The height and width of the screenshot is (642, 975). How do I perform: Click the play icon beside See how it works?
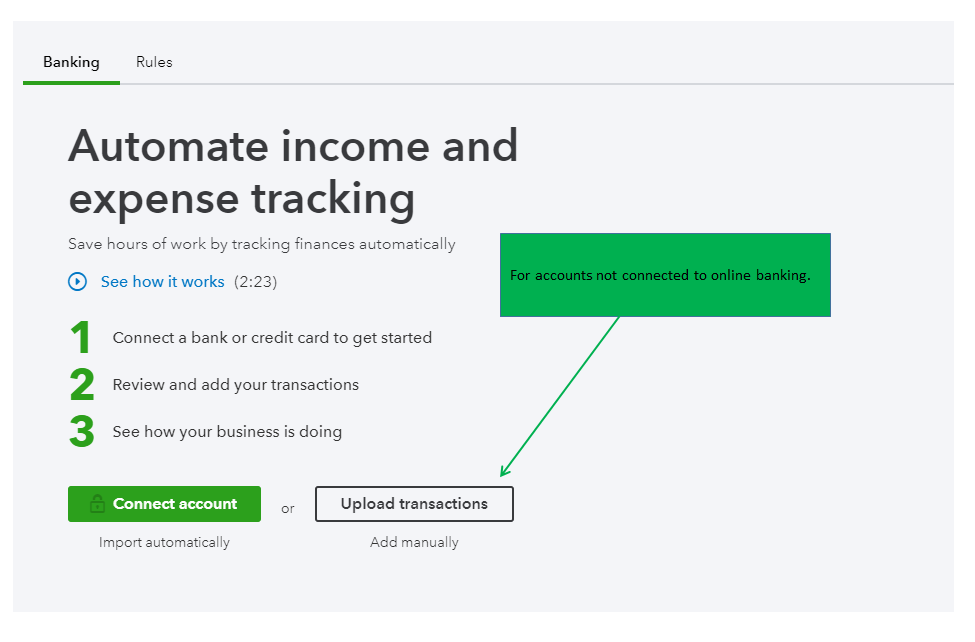click(78, 282)
